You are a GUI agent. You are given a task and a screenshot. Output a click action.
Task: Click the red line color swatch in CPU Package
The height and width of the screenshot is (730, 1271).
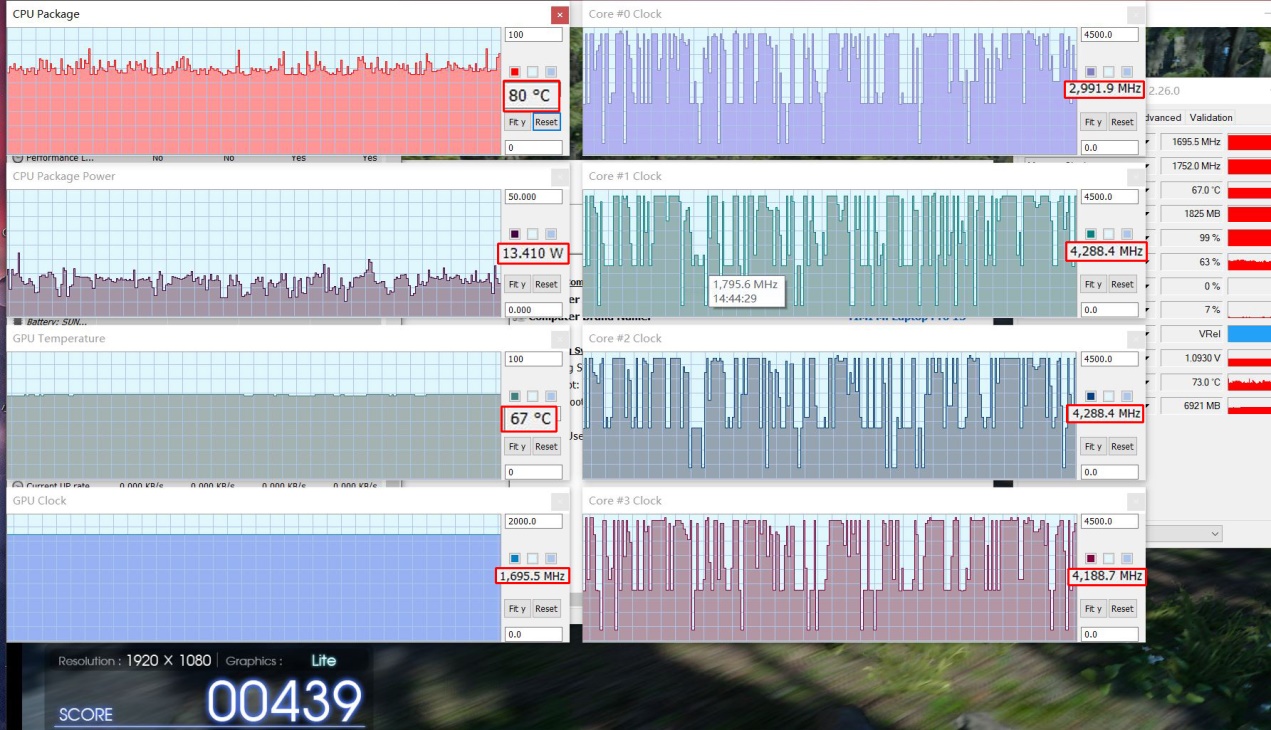click(x=515, y=72)
